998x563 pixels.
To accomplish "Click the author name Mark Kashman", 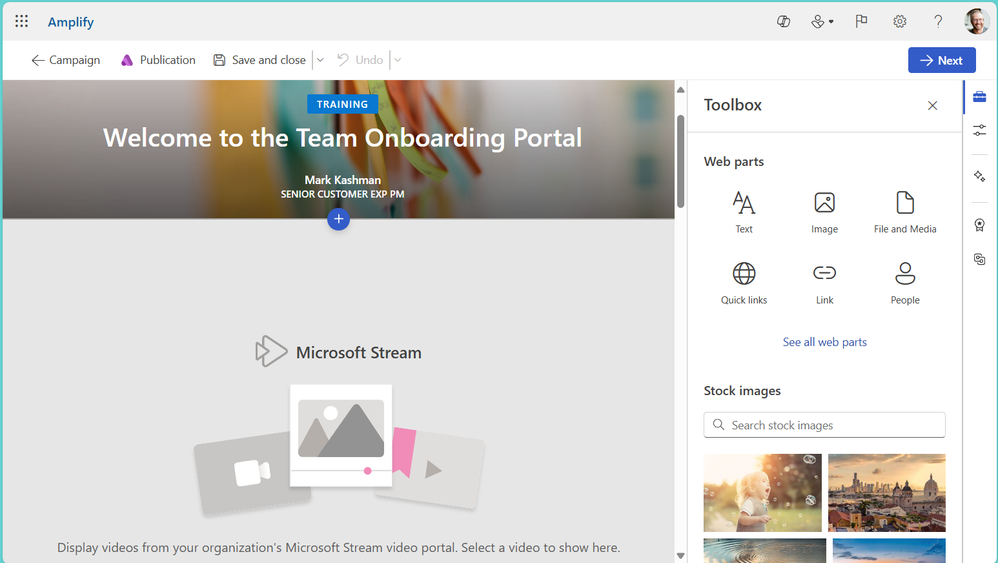I will 342,180.
